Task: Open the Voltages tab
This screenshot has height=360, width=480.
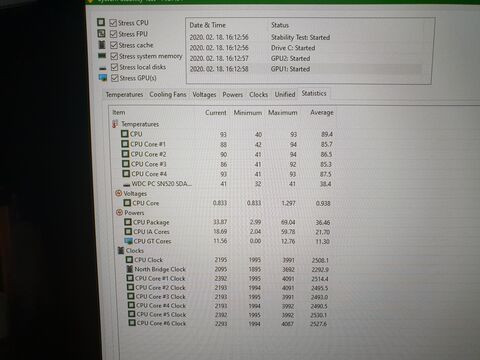Action: 204,95
